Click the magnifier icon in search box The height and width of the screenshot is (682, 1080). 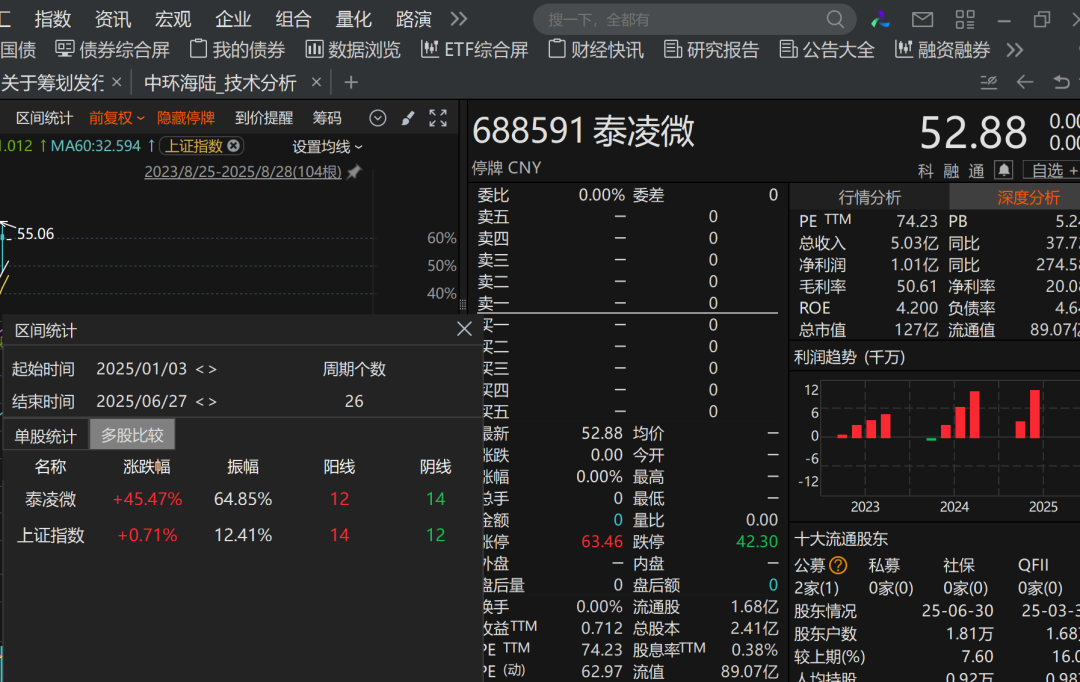click(835, 19)
